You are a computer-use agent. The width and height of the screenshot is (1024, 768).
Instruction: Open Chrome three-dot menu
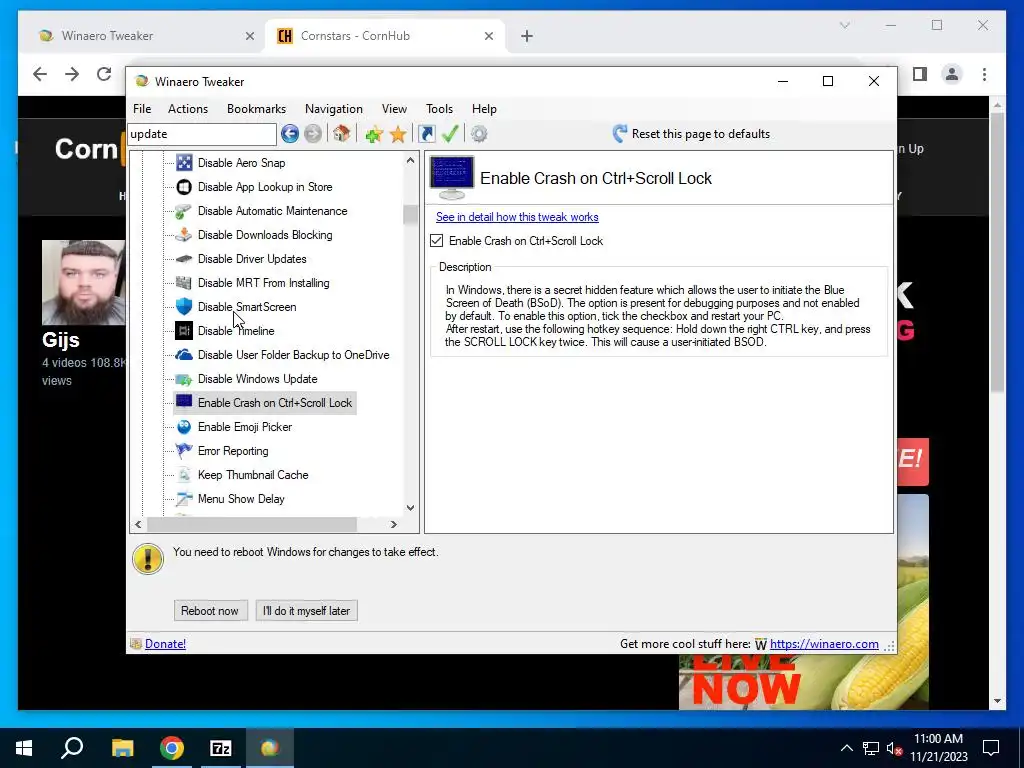coord(984,74)
